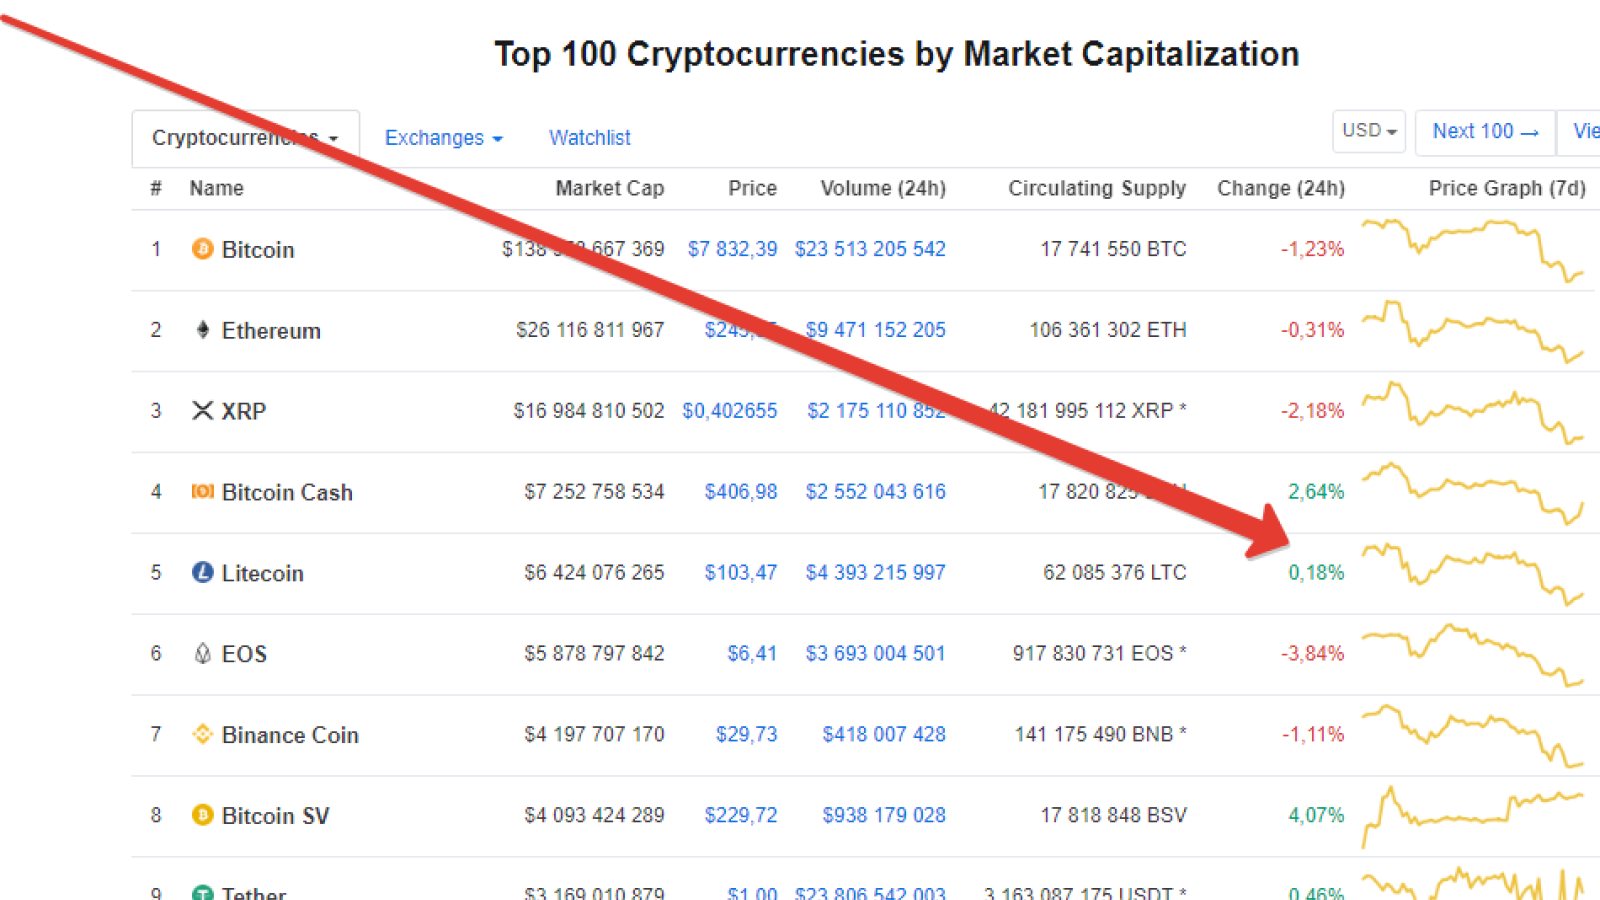Screen dimensions: 1600x900
Task: View Bitcoin 7d price graph thumbnail
Action: point(1473,249)
